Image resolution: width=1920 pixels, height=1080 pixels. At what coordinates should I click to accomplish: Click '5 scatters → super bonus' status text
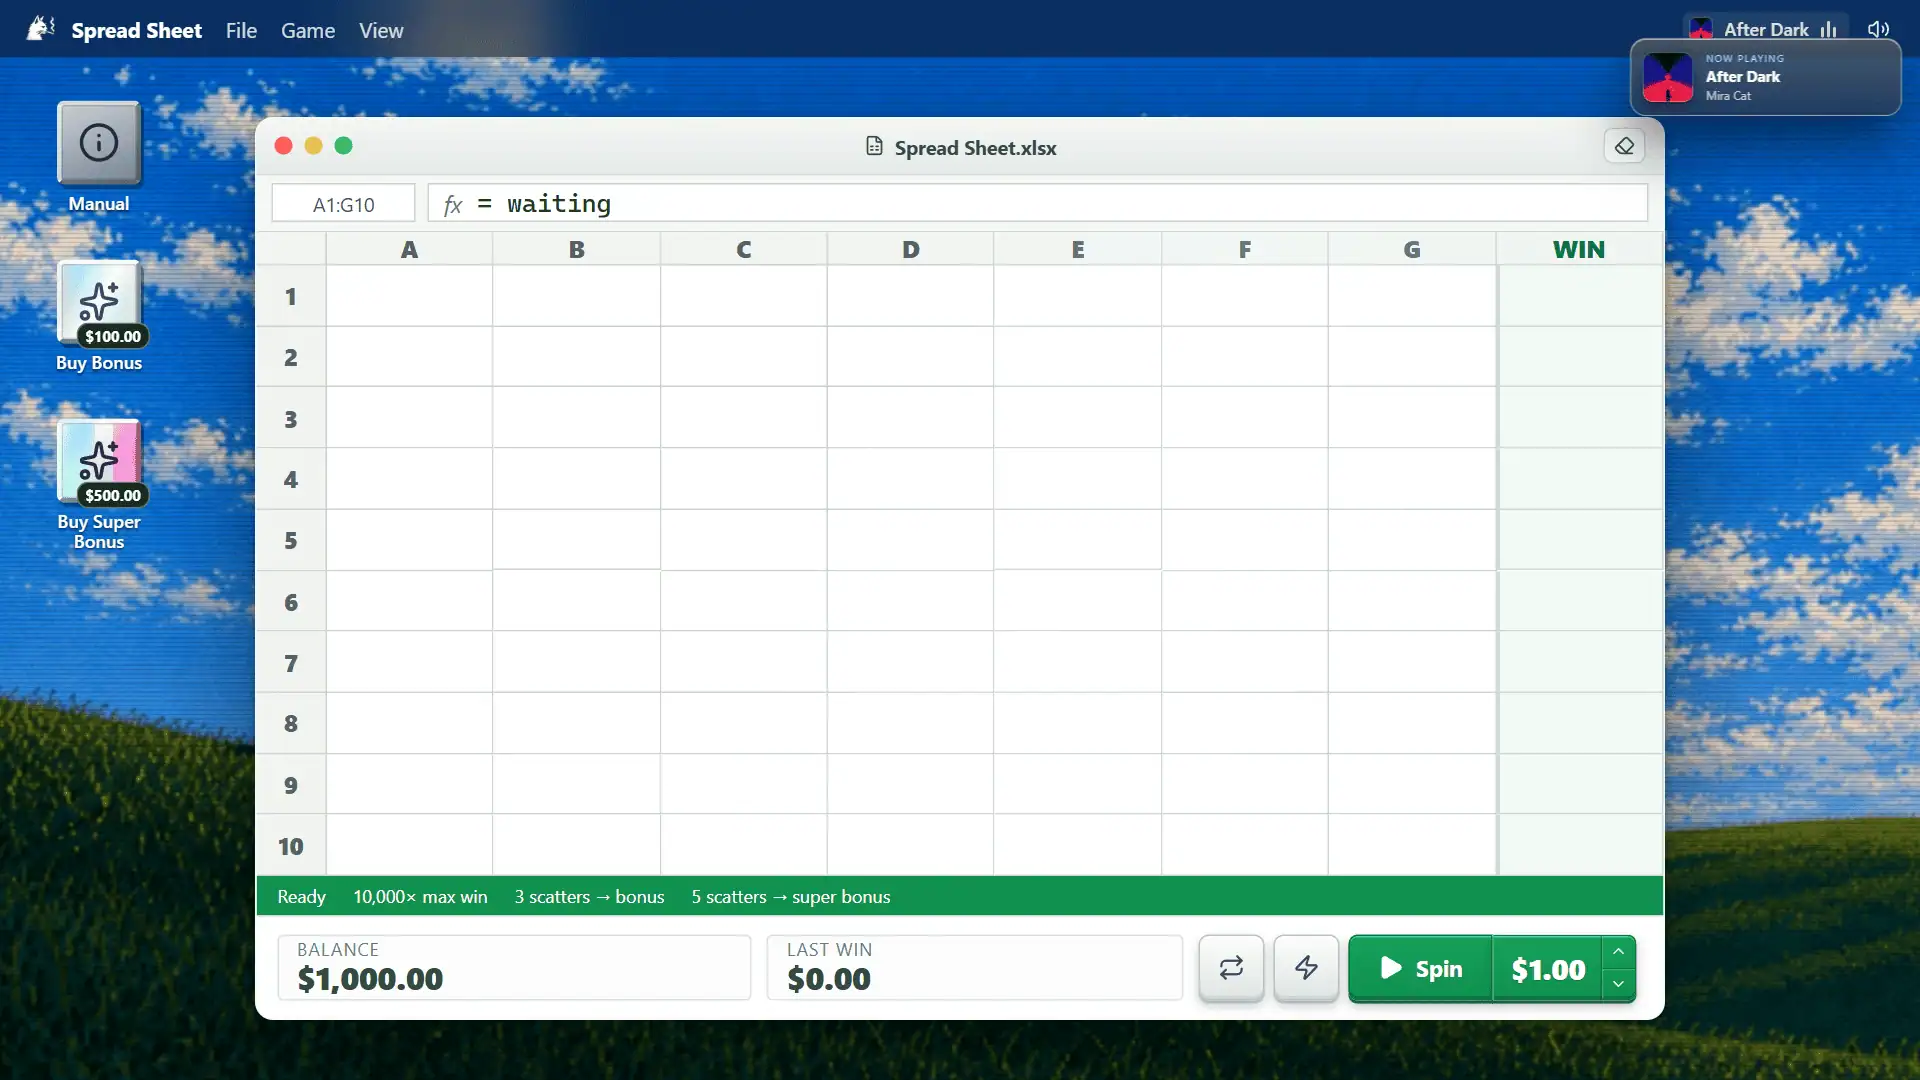[790, 897]
